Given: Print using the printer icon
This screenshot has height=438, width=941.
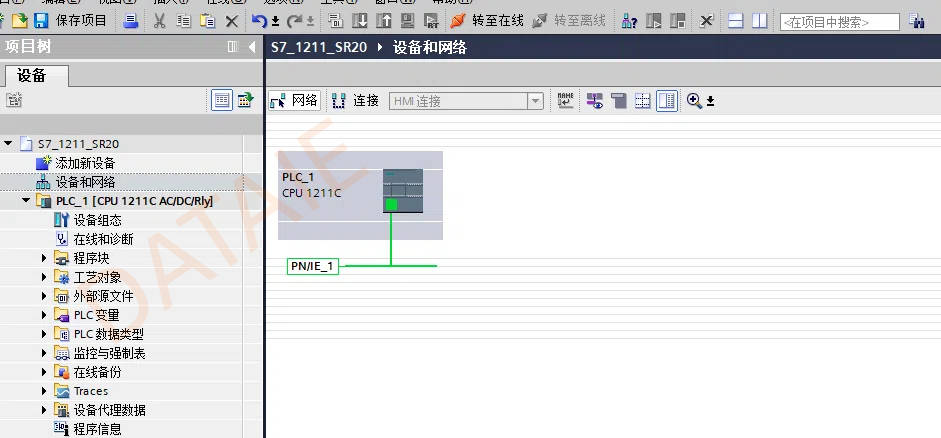Looking at the screenshot, I should [131, 22].
